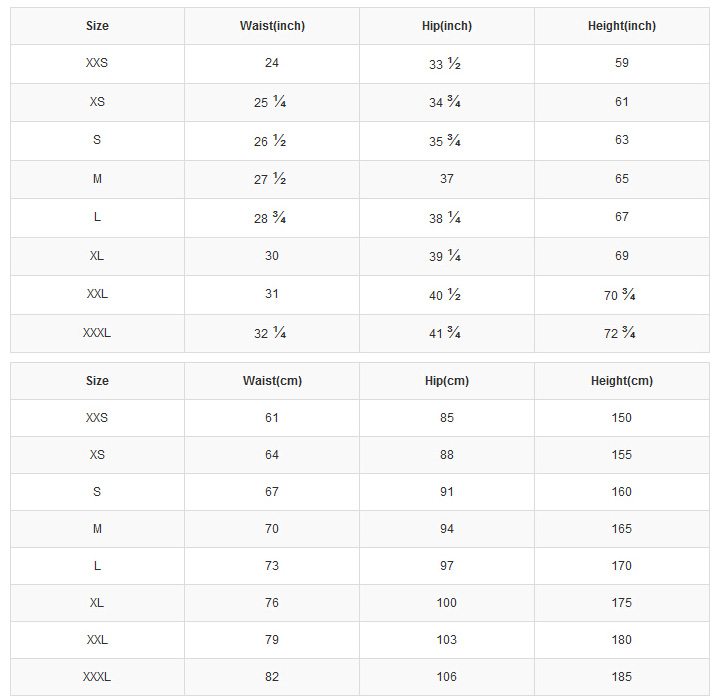
Task: Click the height value 70 ¾ for XXL
Action: click(x=622, y=295)
